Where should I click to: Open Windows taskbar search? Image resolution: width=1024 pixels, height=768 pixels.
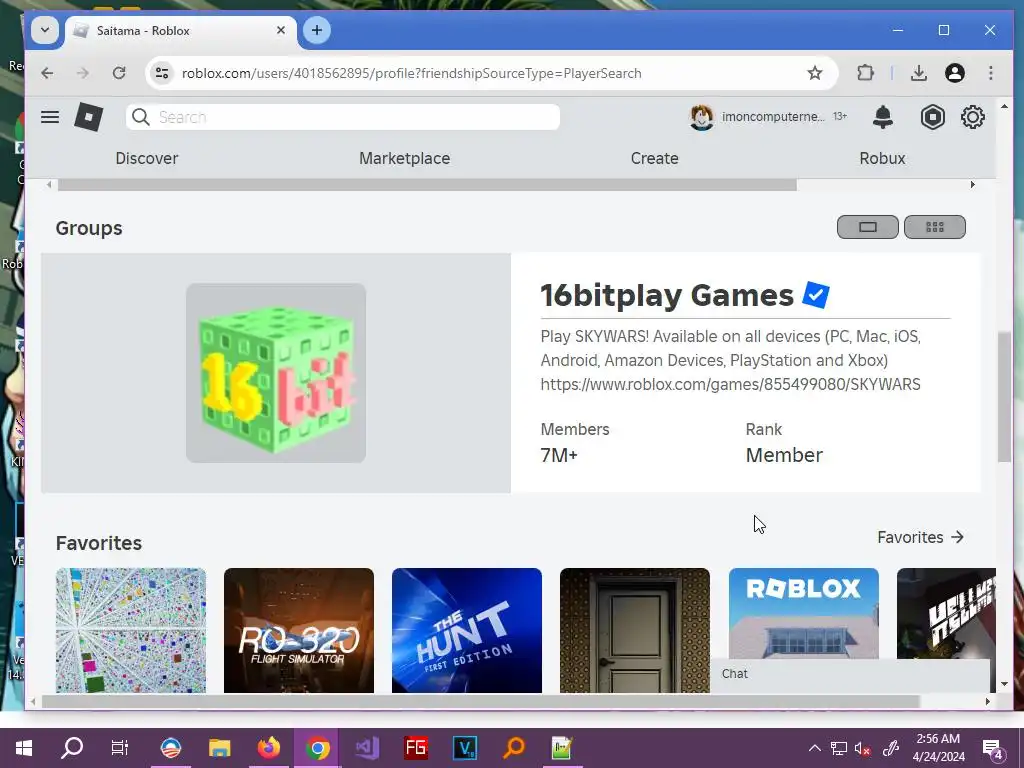(72, 748)
